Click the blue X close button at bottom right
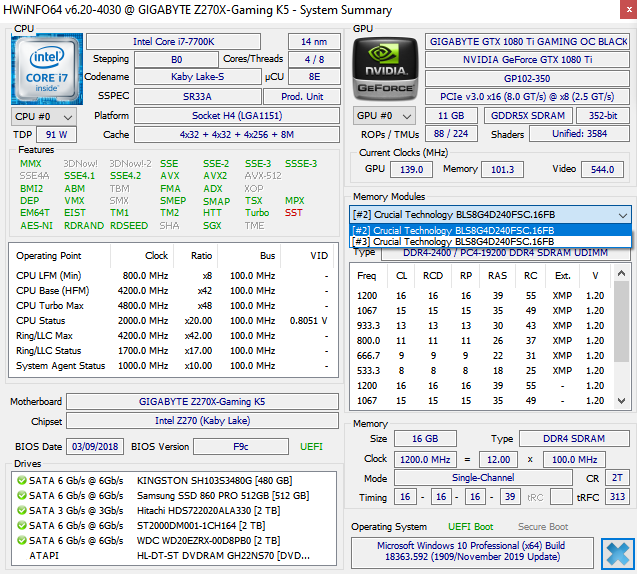This screenshot has width=637, height=576. pyautogui.click(x=618, y=553)
